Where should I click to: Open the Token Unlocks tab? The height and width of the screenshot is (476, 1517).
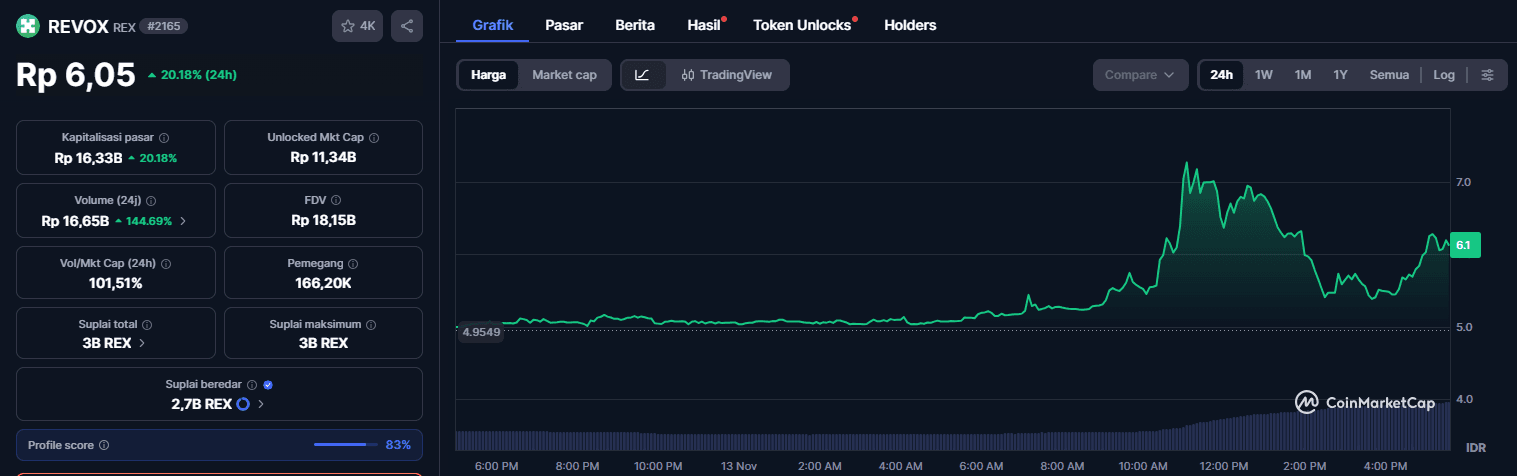tap(802, 25)
